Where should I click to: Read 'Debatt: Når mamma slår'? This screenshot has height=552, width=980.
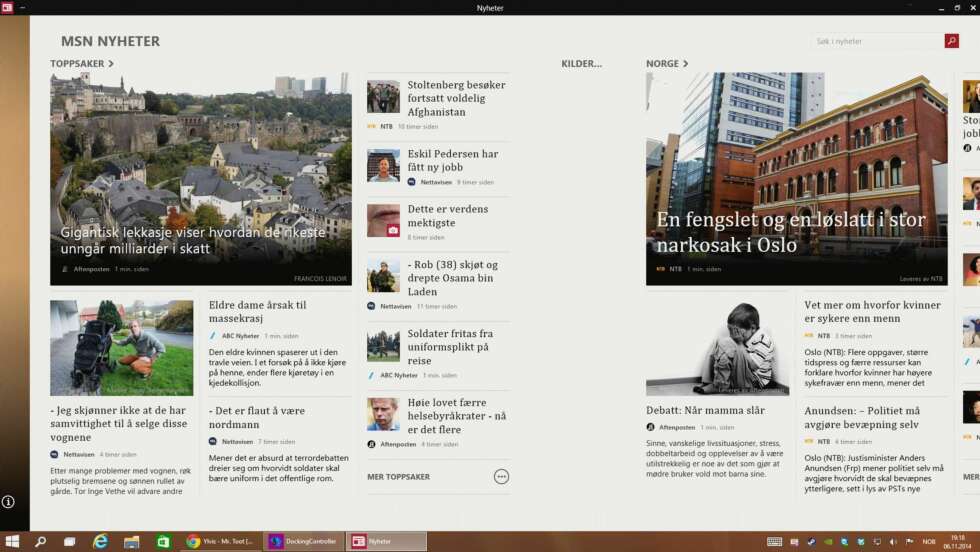(706, 411)
